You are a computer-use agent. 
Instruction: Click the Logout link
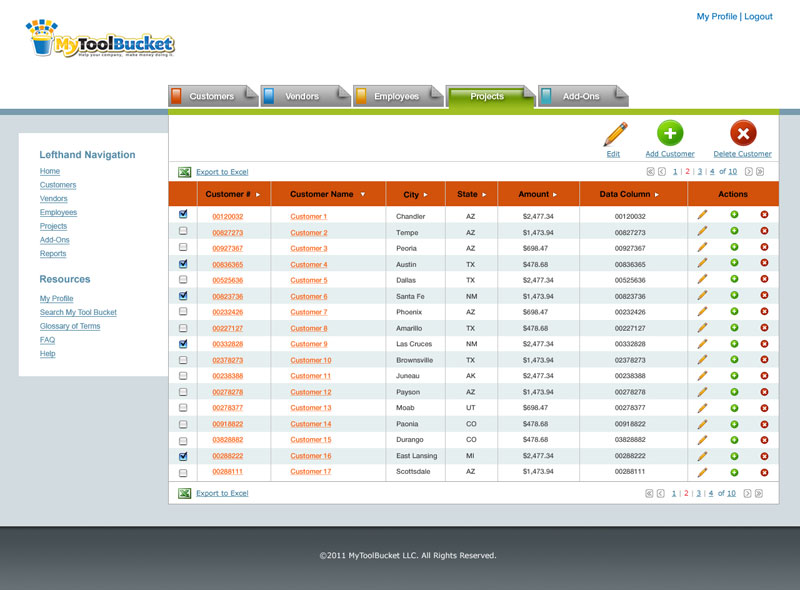point(758,17)
